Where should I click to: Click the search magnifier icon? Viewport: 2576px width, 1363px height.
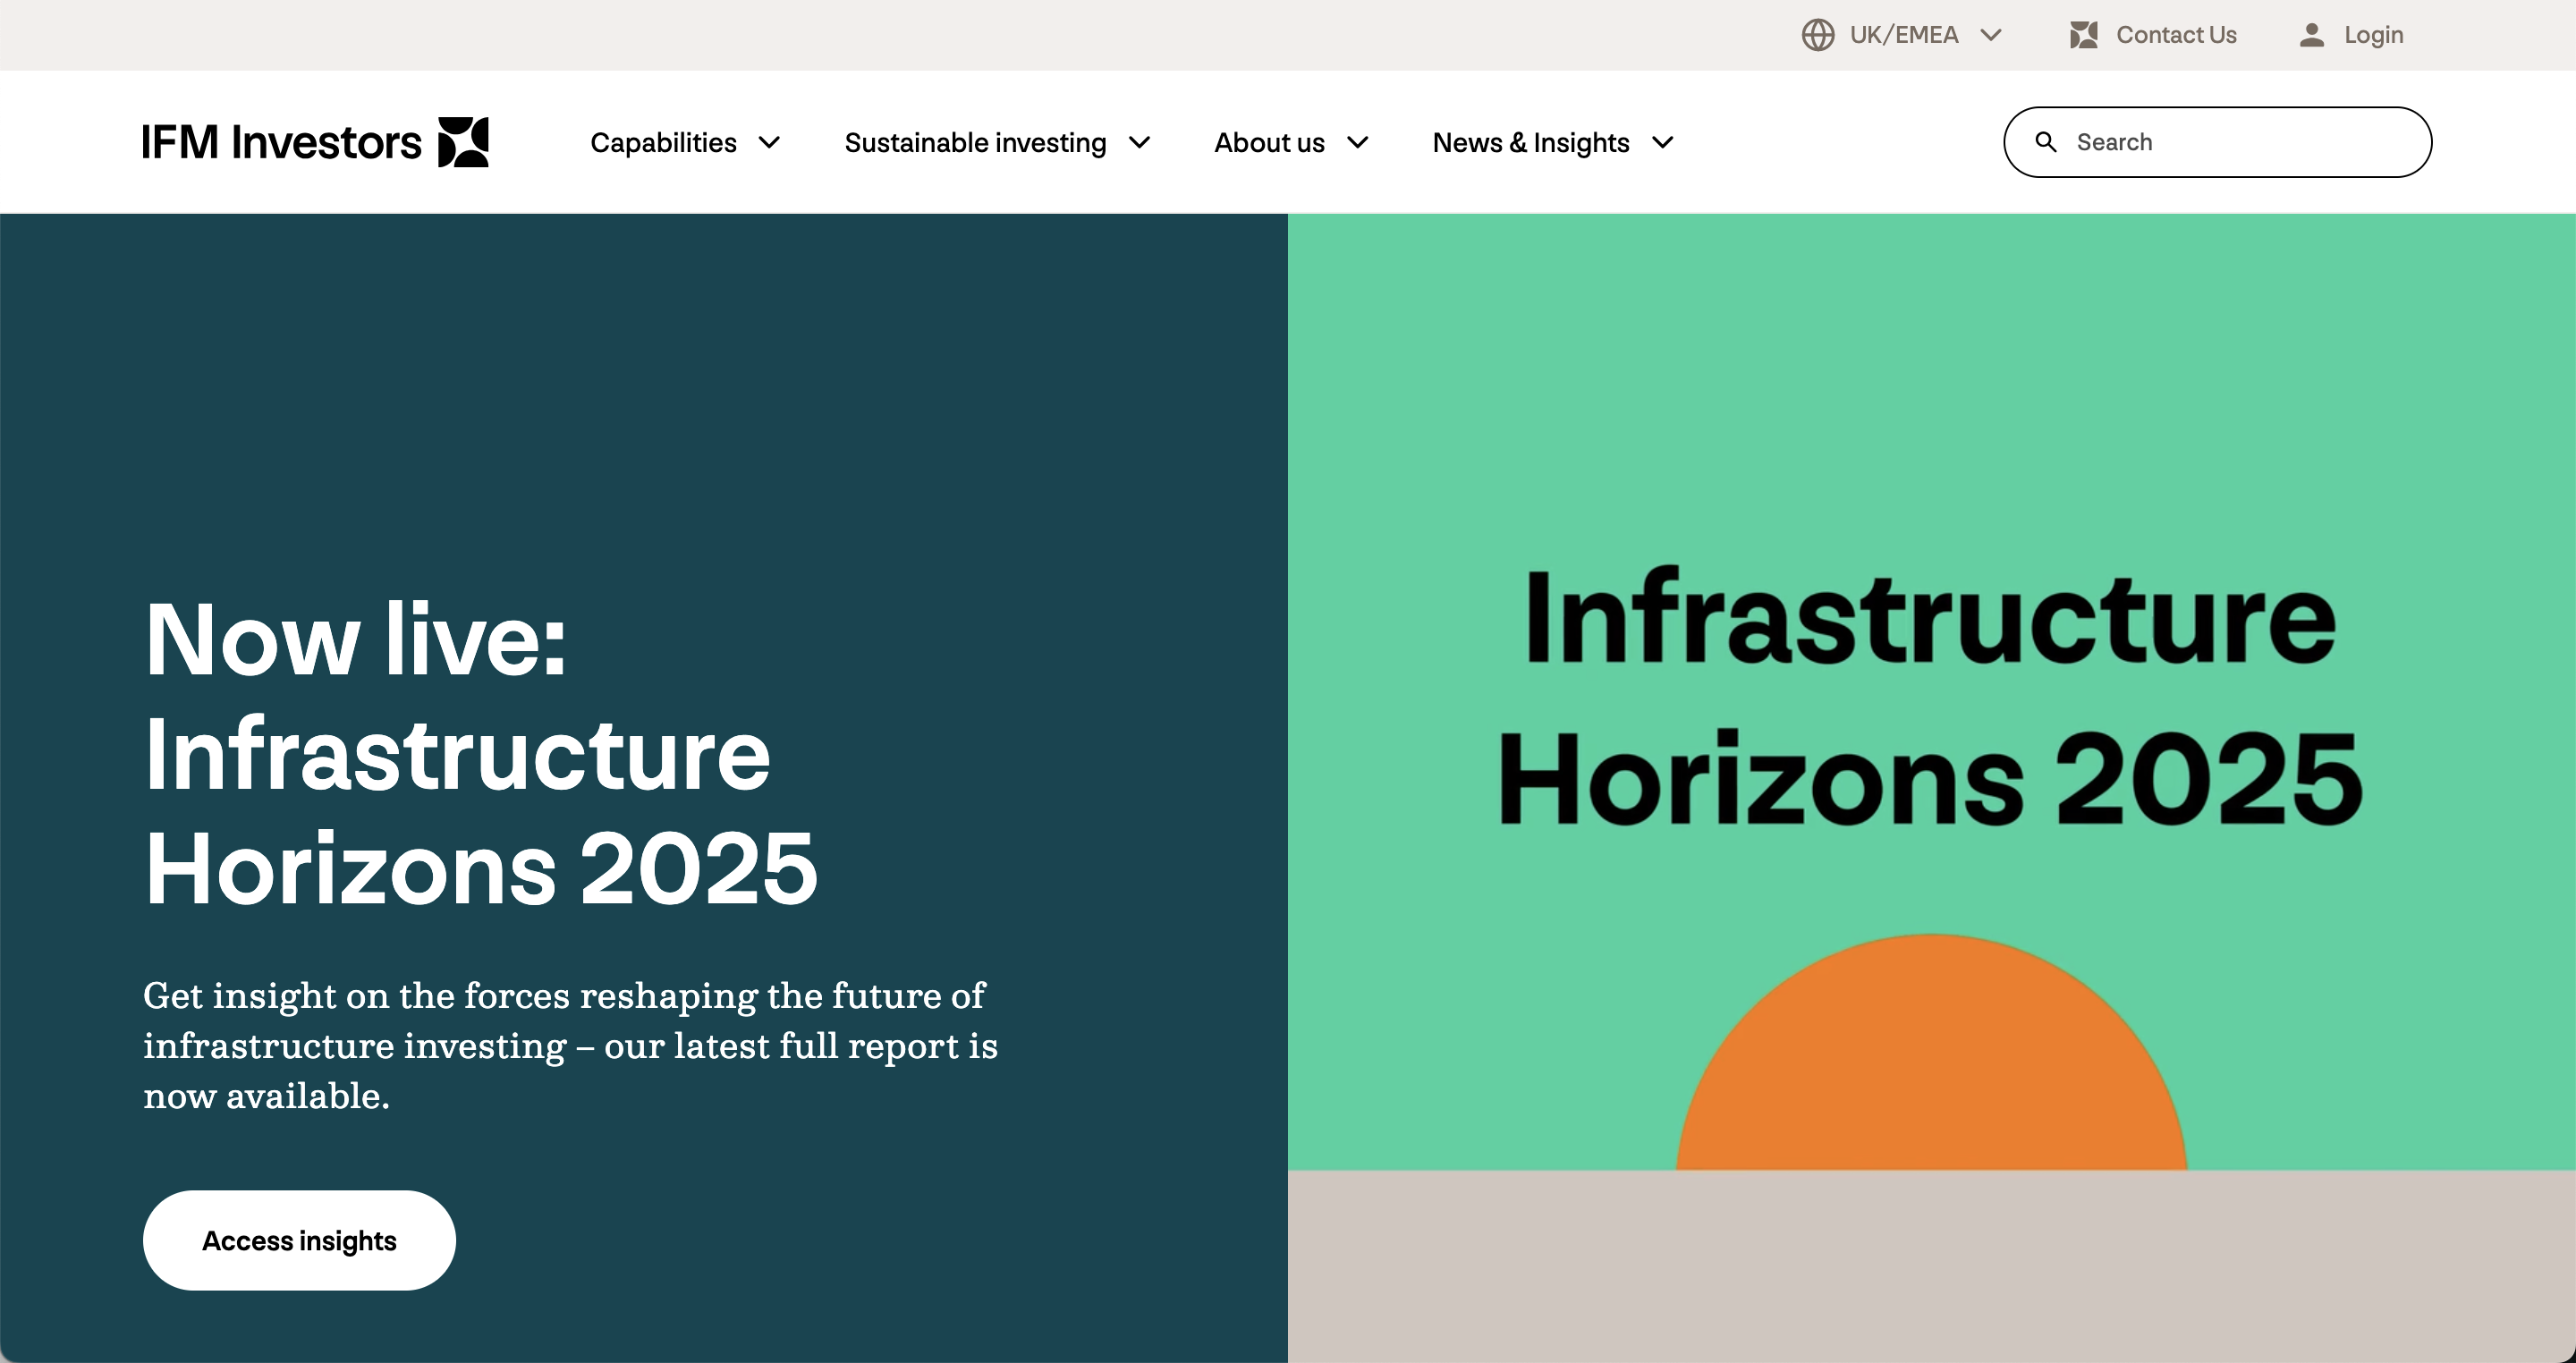pos(2046,142)
